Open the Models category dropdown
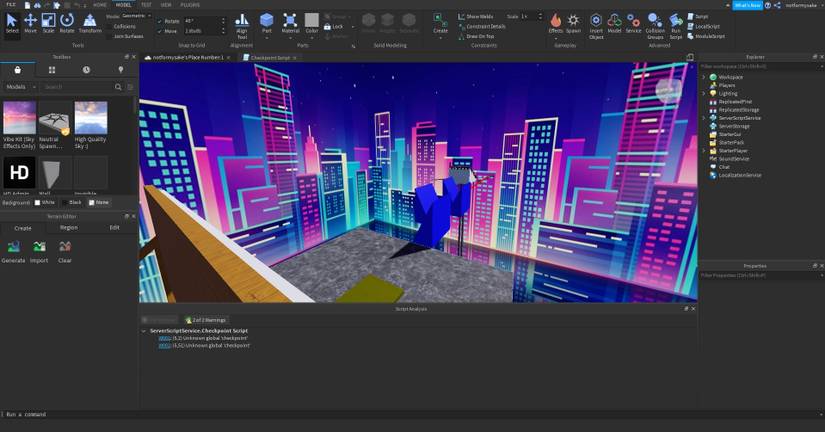 coord(20,87)
